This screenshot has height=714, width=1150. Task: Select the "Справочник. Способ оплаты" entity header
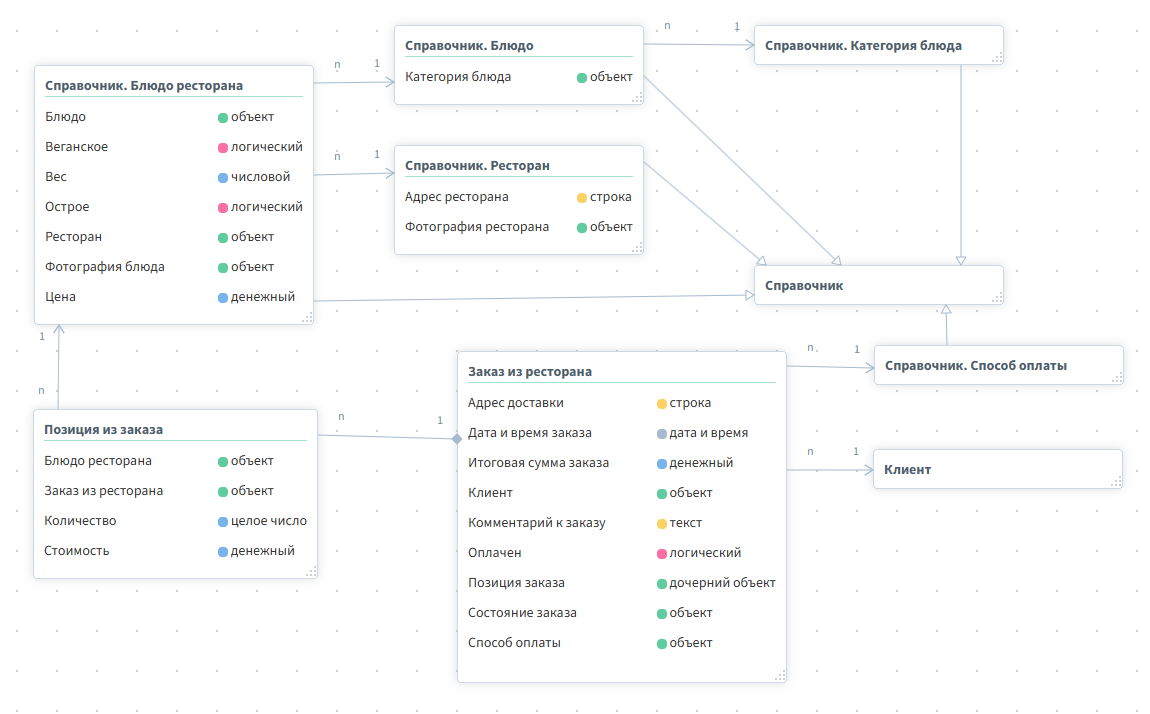pos(975,366)
